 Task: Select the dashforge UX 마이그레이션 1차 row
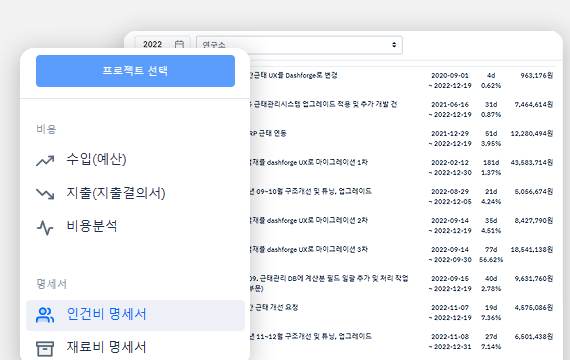click(x=402, y=168)
